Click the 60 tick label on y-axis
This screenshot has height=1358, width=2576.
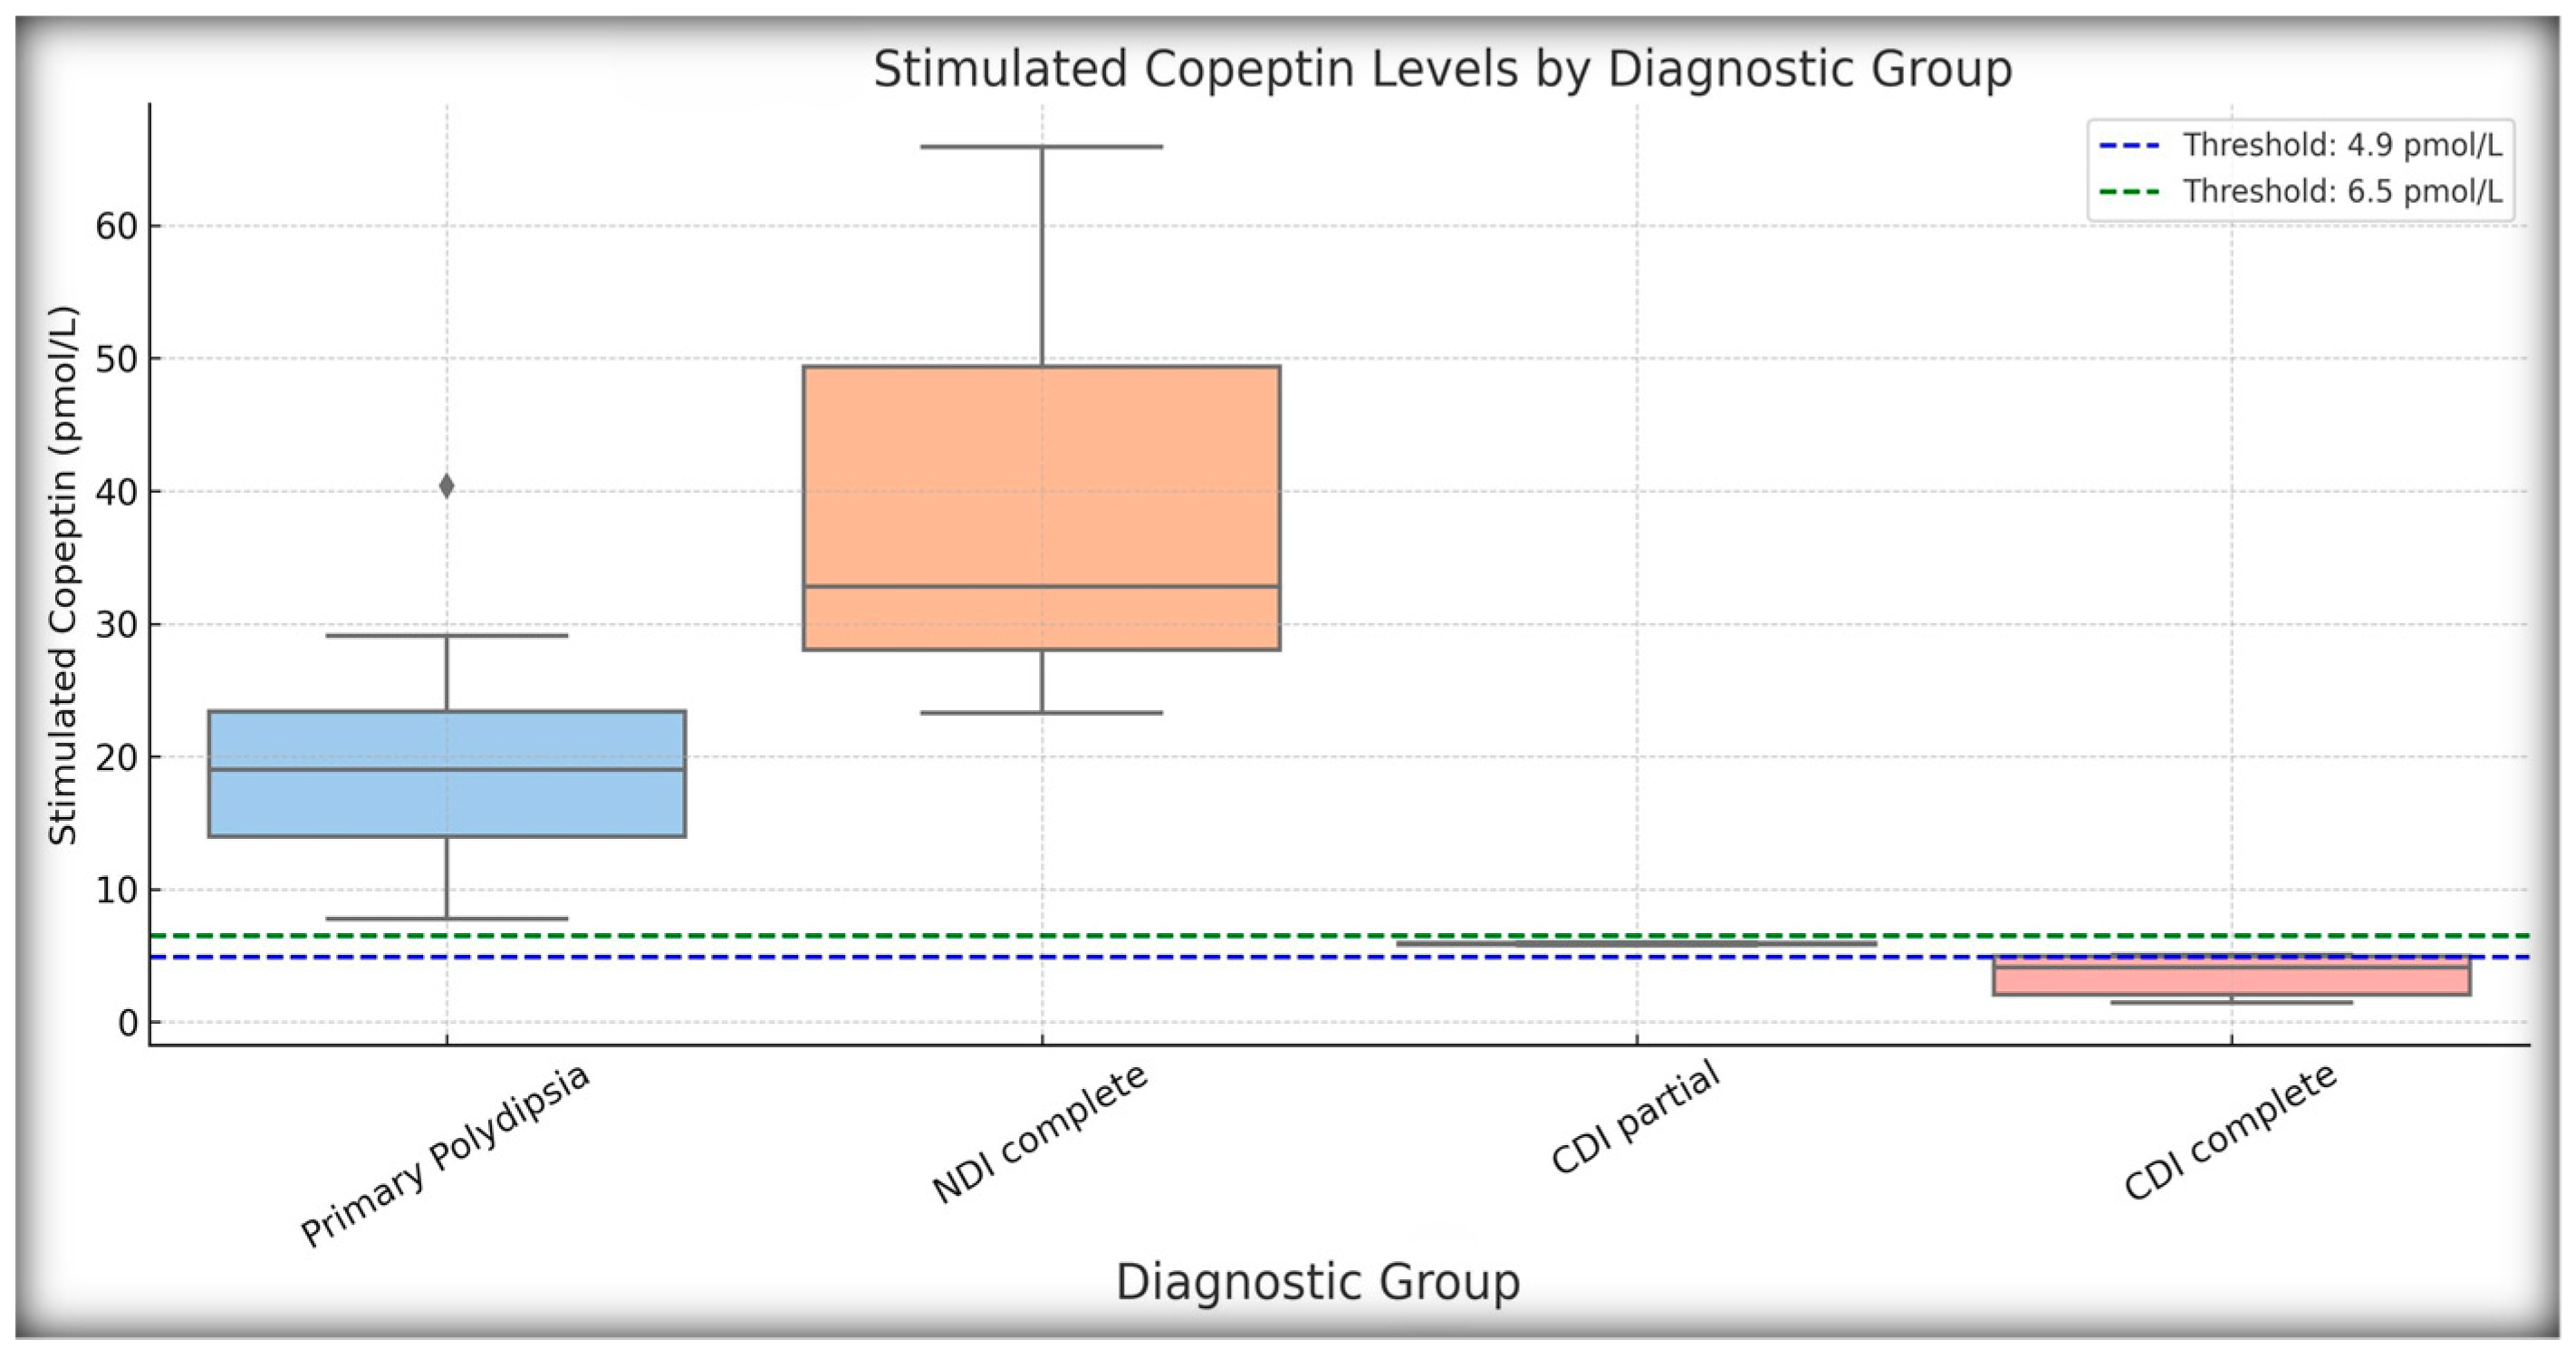click(115, 226)
